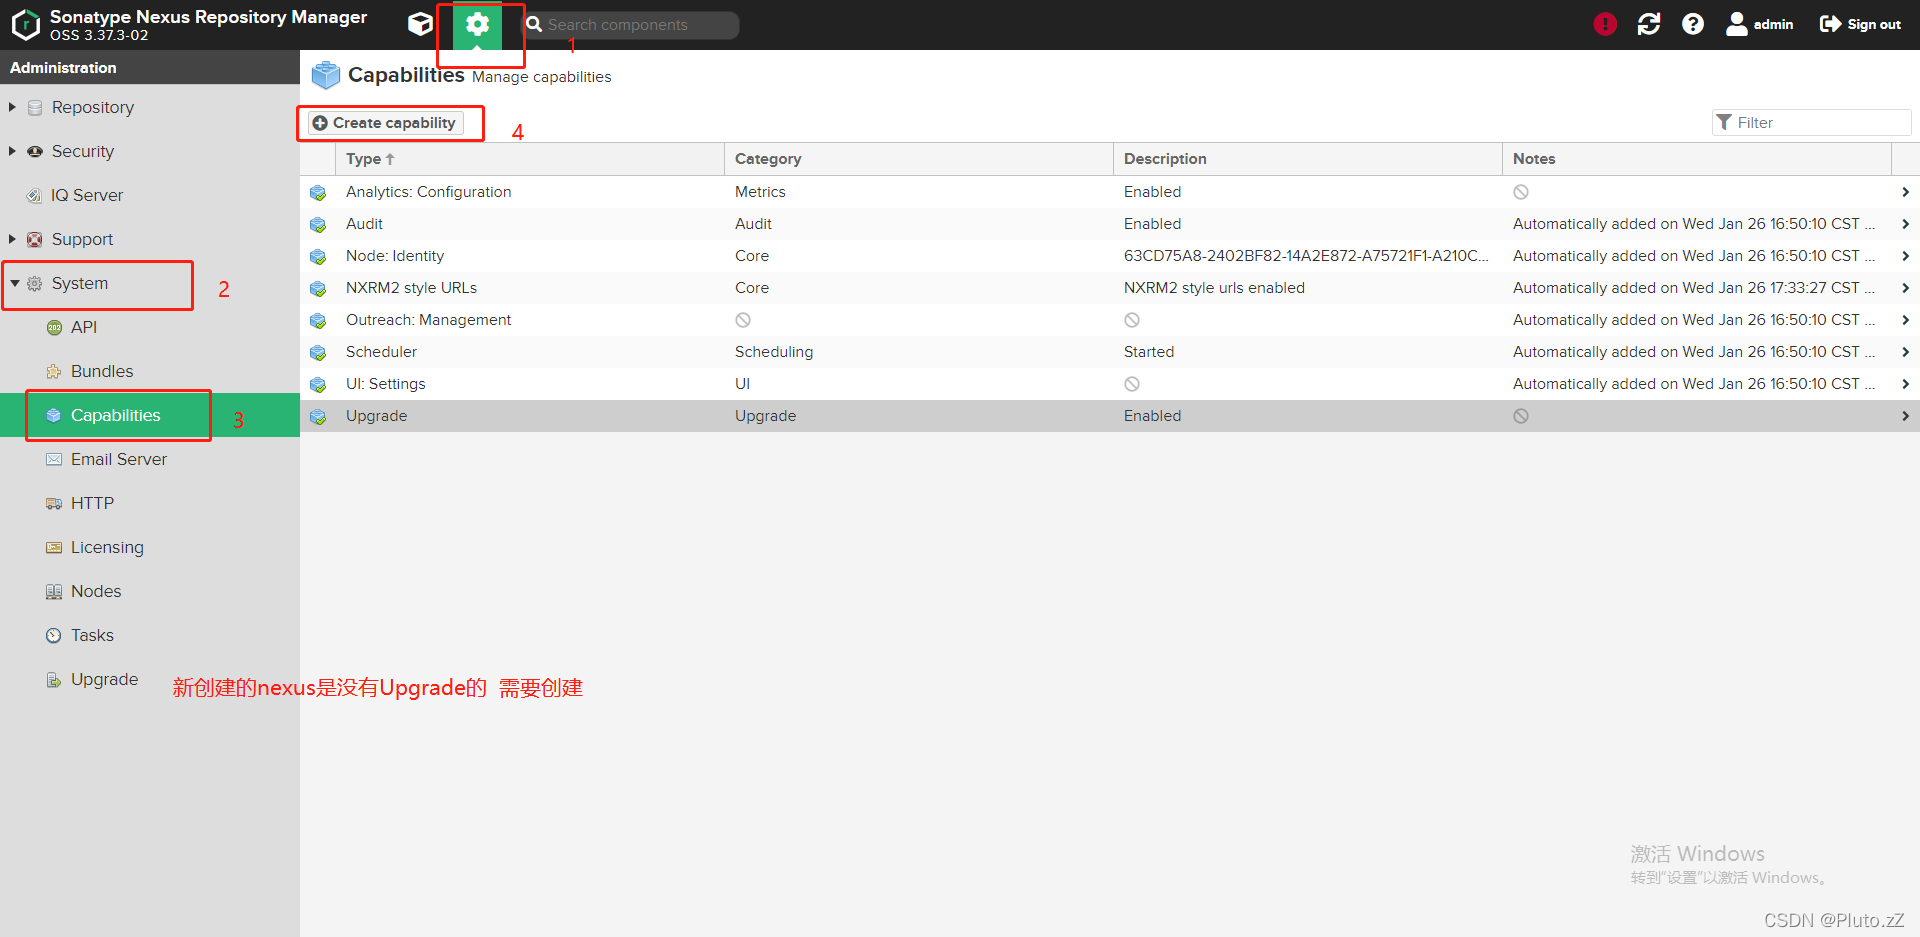1920x937 pixels.
Task: Click the Search components field
Action: pos(632,25)
